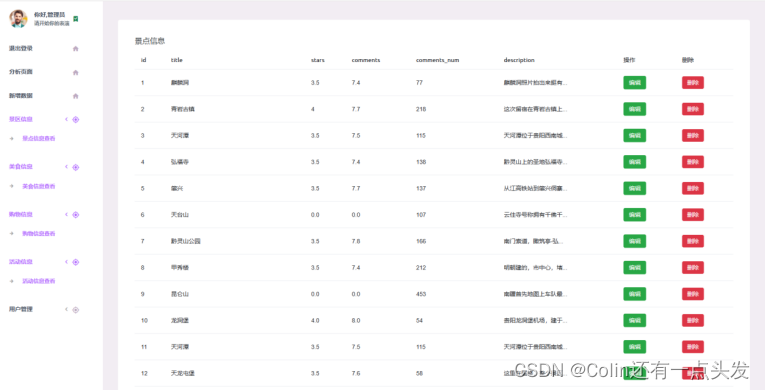Select the 美食信息 sidebar menu
This screenshot has height=390, width=765.
click(20, 166)
